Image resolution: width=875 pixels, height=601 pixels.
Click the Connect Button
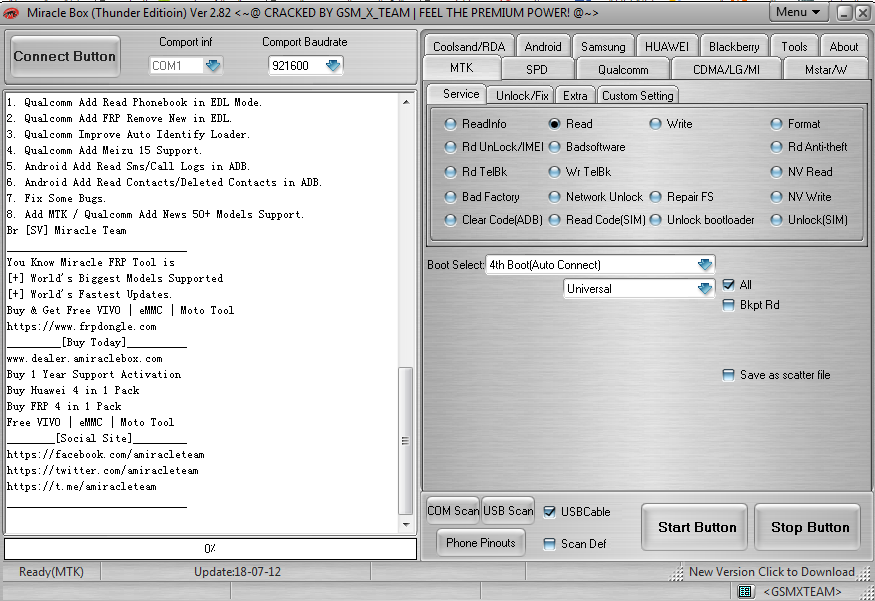click(65, 56)
